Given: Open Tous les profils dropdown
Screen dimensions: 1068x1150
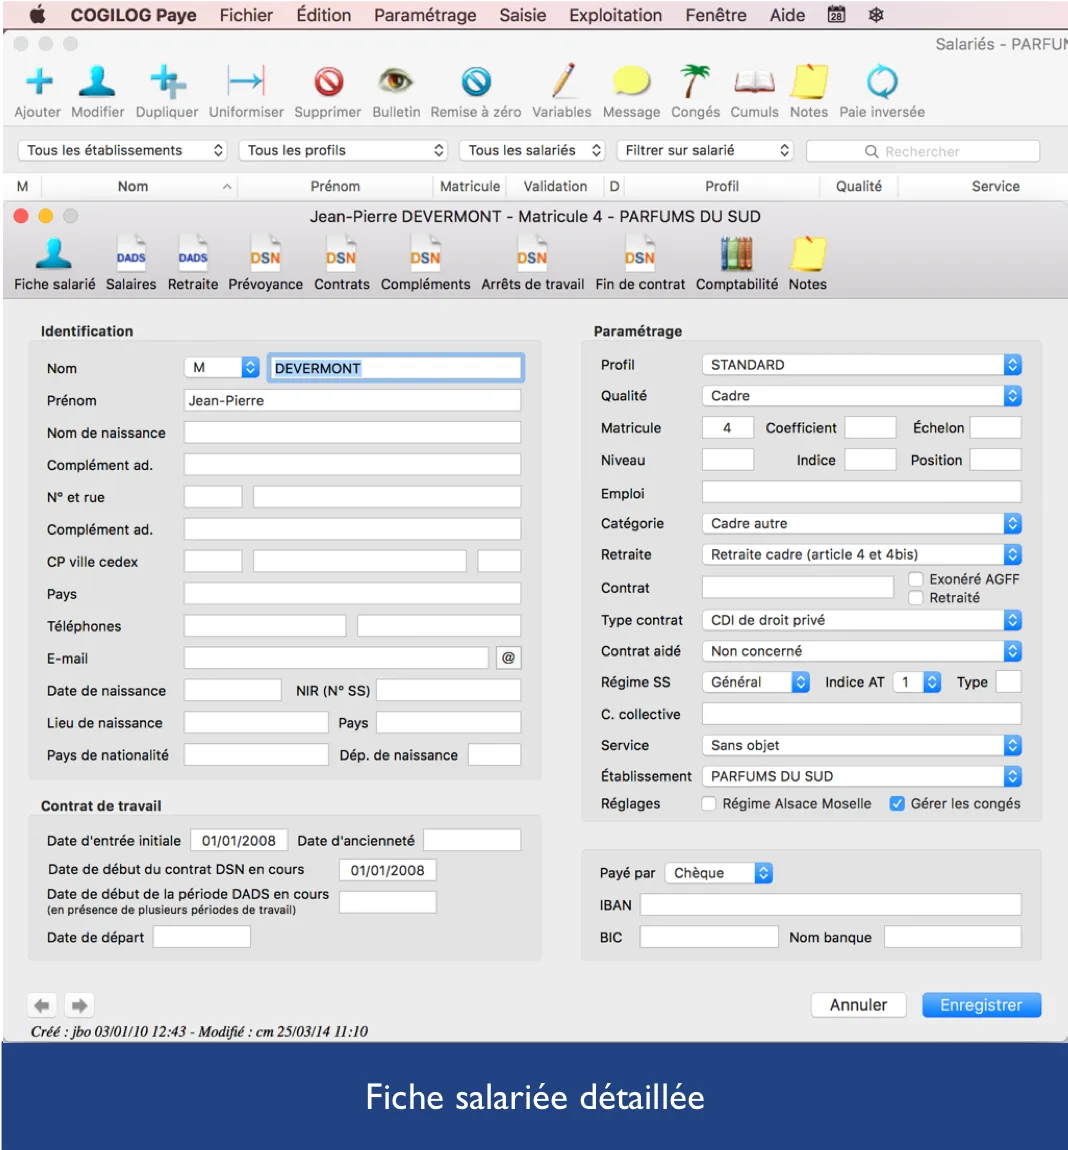Looking at the screenshot, I should pos(343,150).
